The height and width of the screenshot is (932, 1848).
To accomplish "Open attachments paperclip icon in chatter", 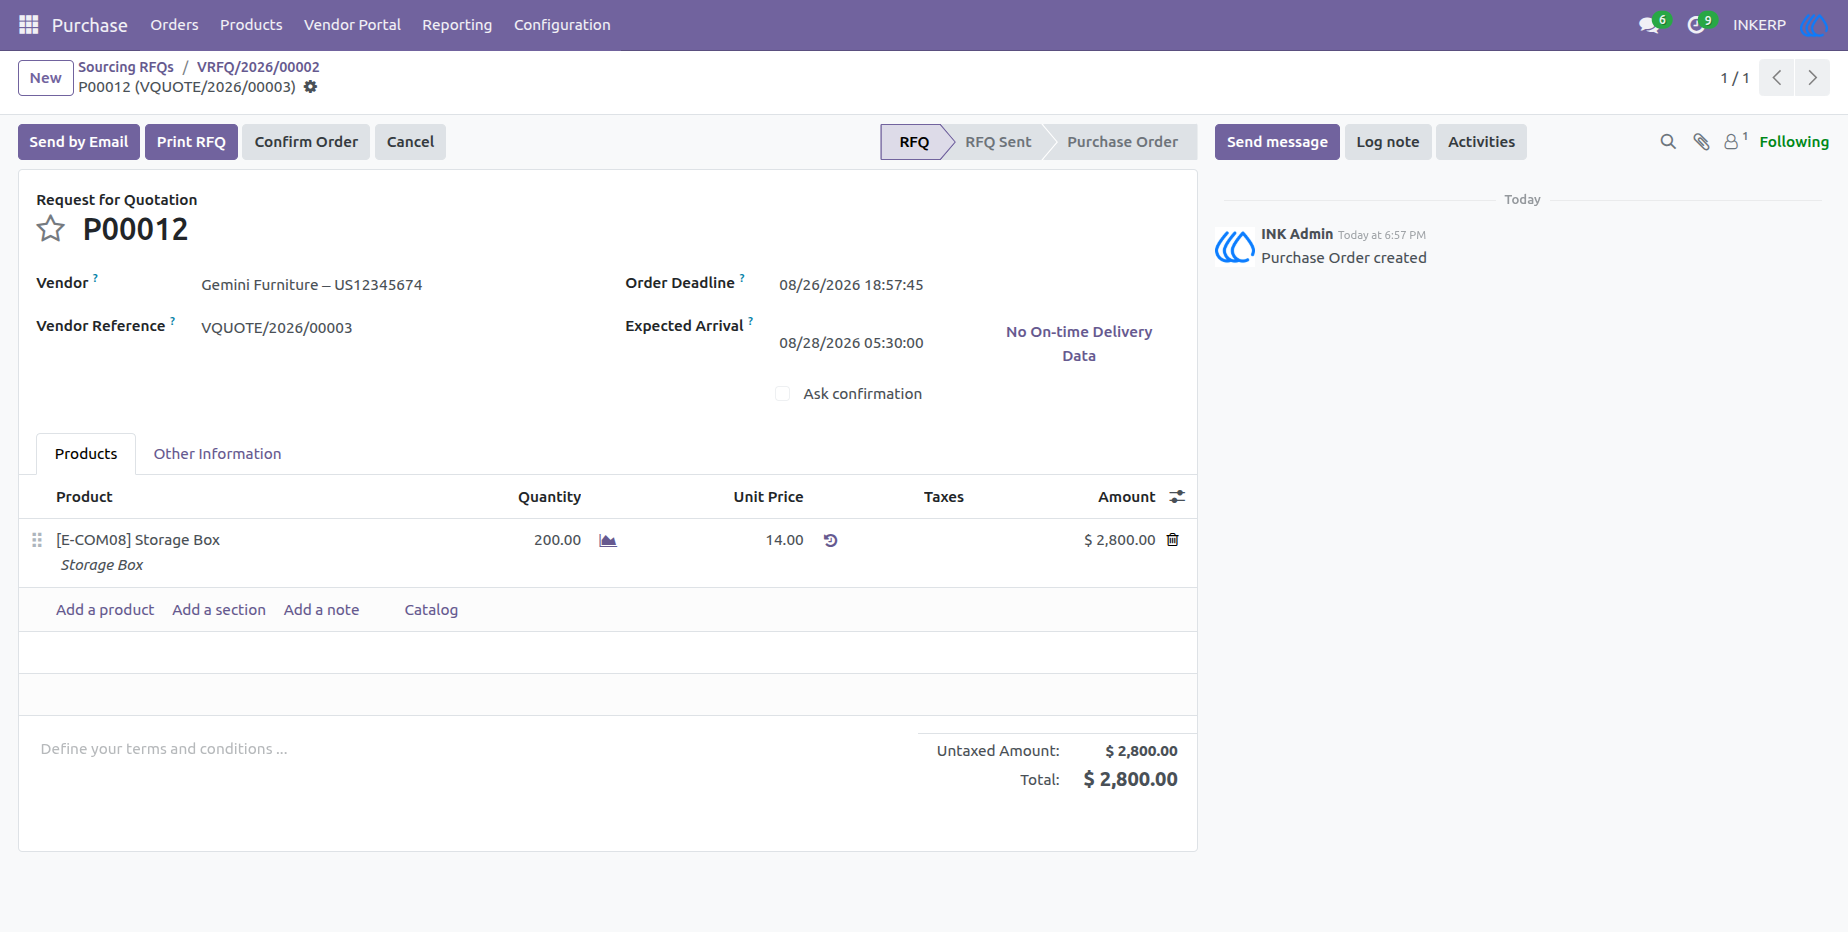I will tap(1701, 142).
